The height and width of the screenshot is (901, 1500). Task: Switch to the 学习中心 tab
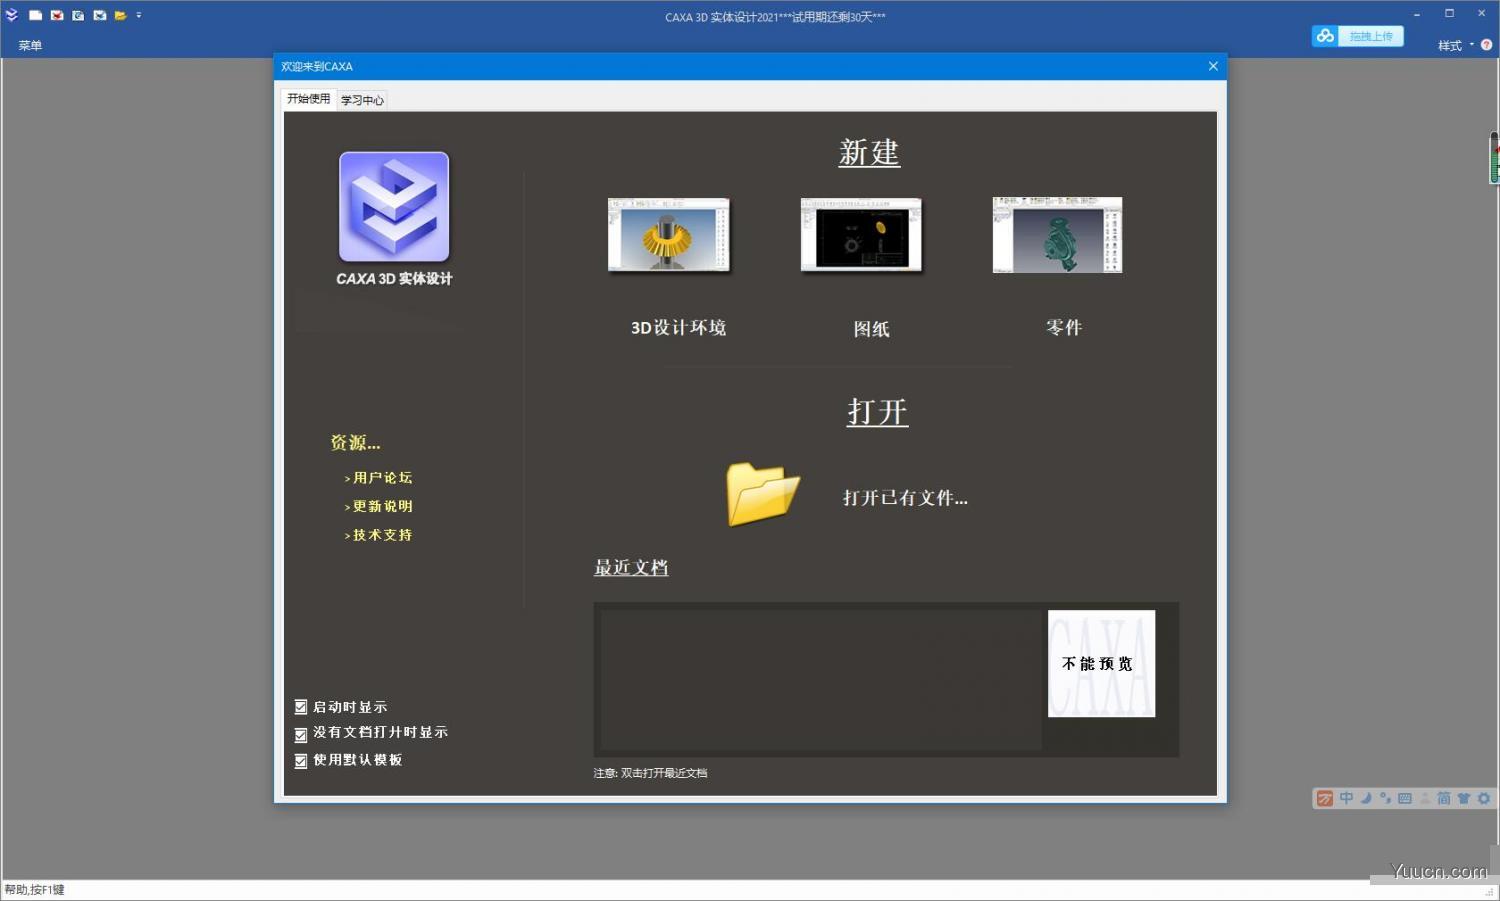pyautogui.click(x=362, y=100)
